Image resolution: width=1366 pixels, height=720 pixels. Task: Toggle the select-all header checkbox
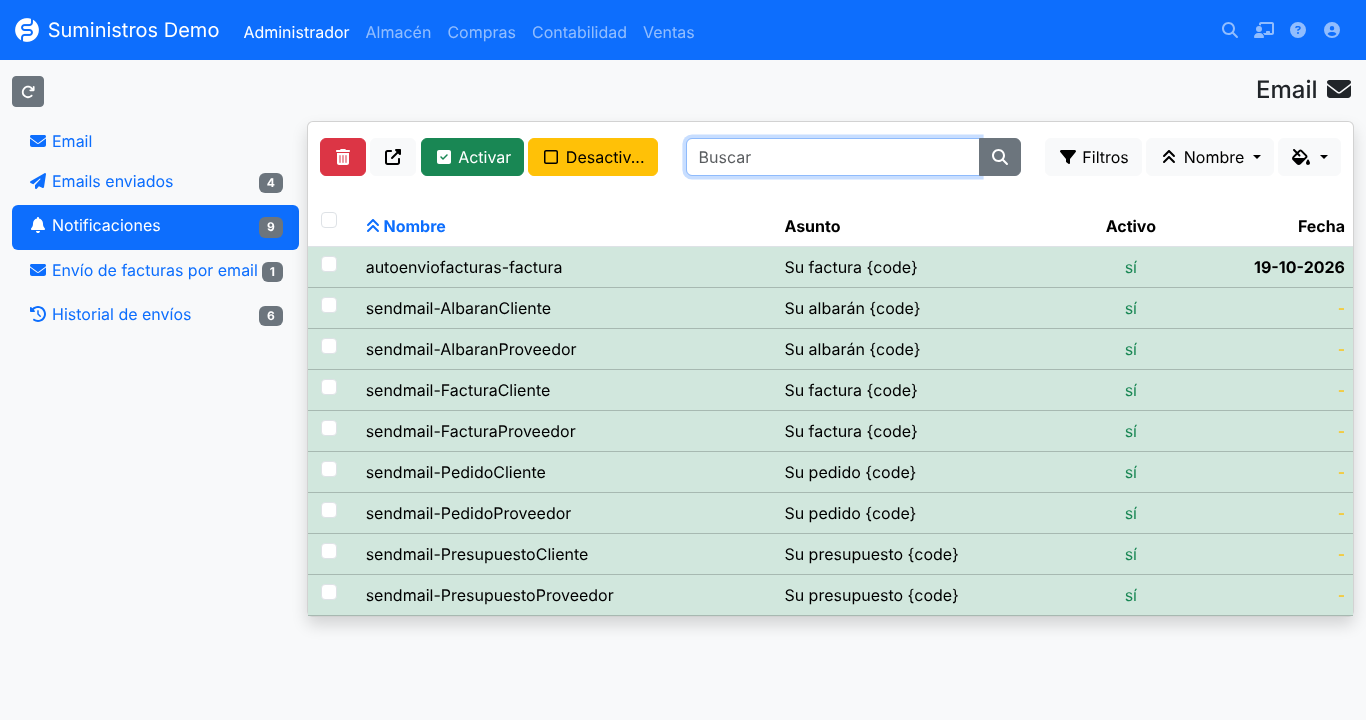(329, 220)
